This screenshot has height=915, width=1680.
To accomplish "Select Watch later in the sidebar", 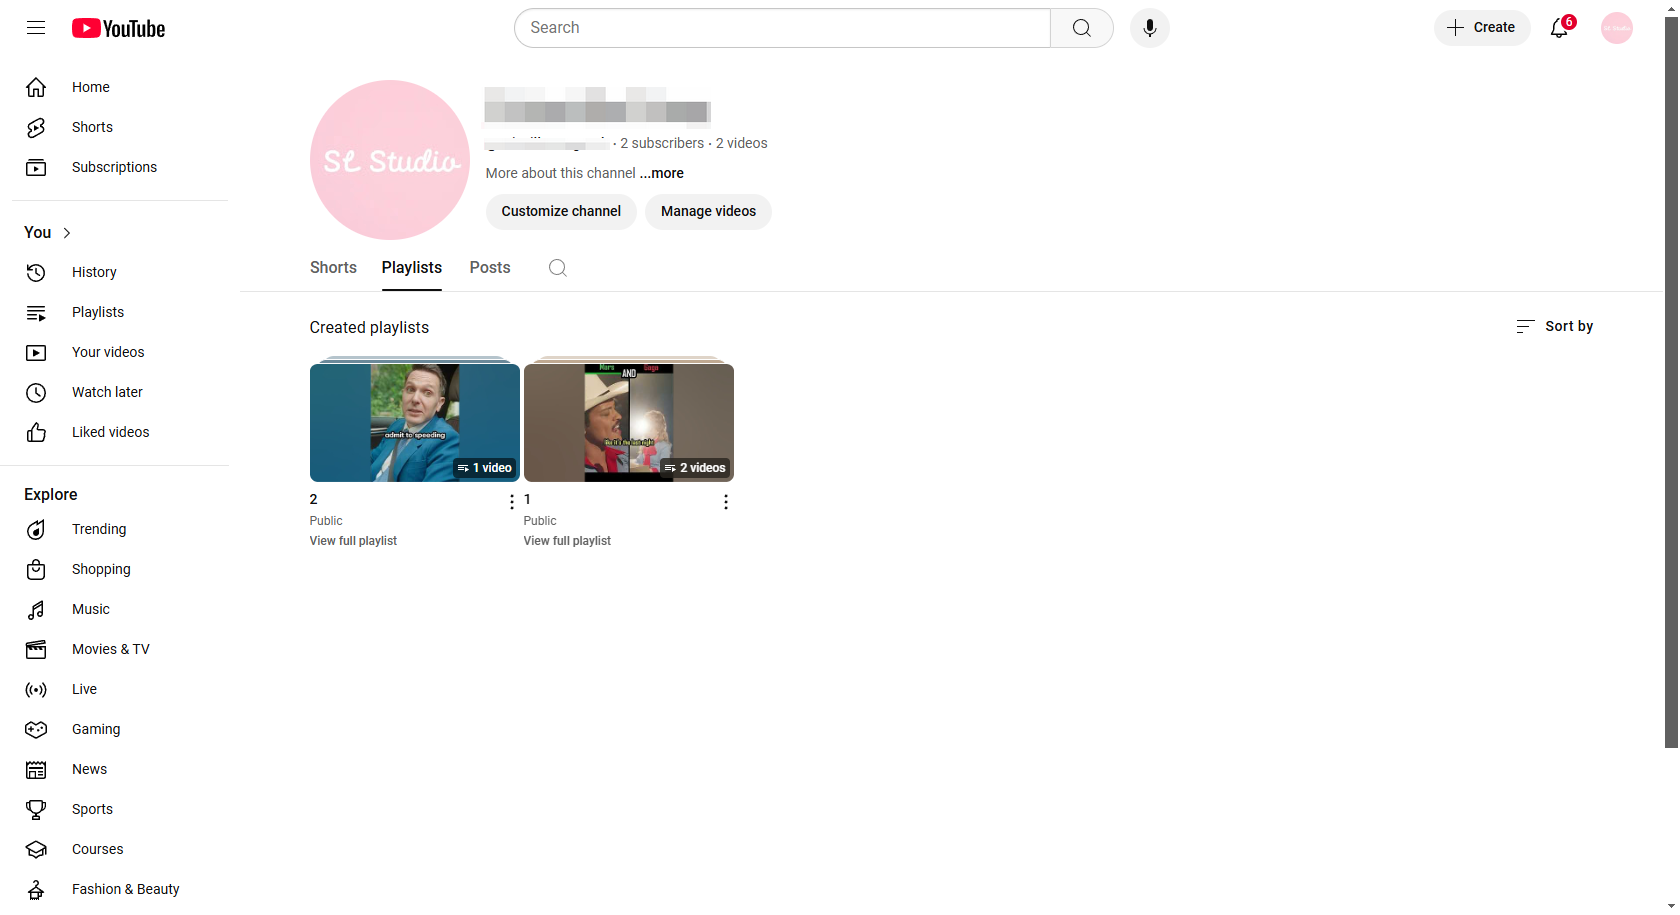I will click(107, 392).
